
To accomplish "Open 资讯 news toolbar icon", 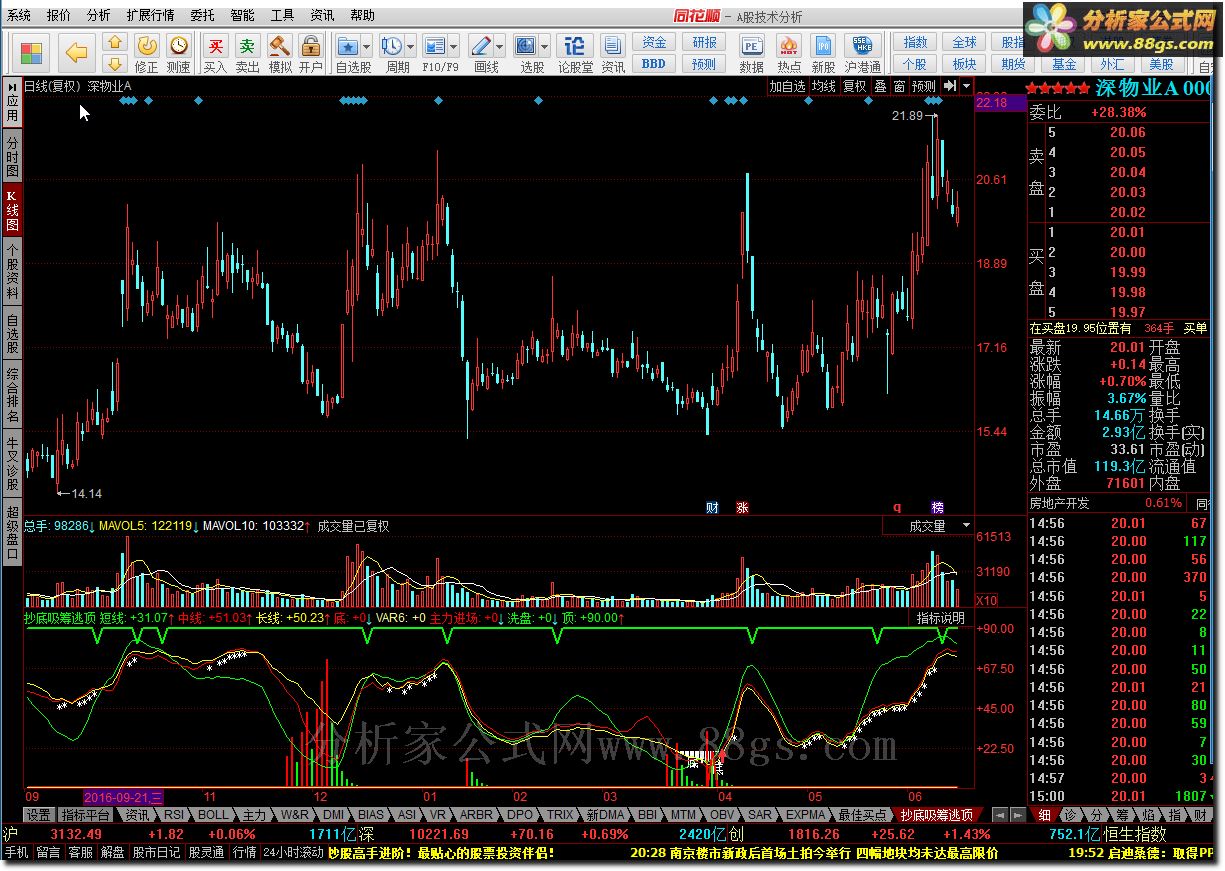I will 613,53.
